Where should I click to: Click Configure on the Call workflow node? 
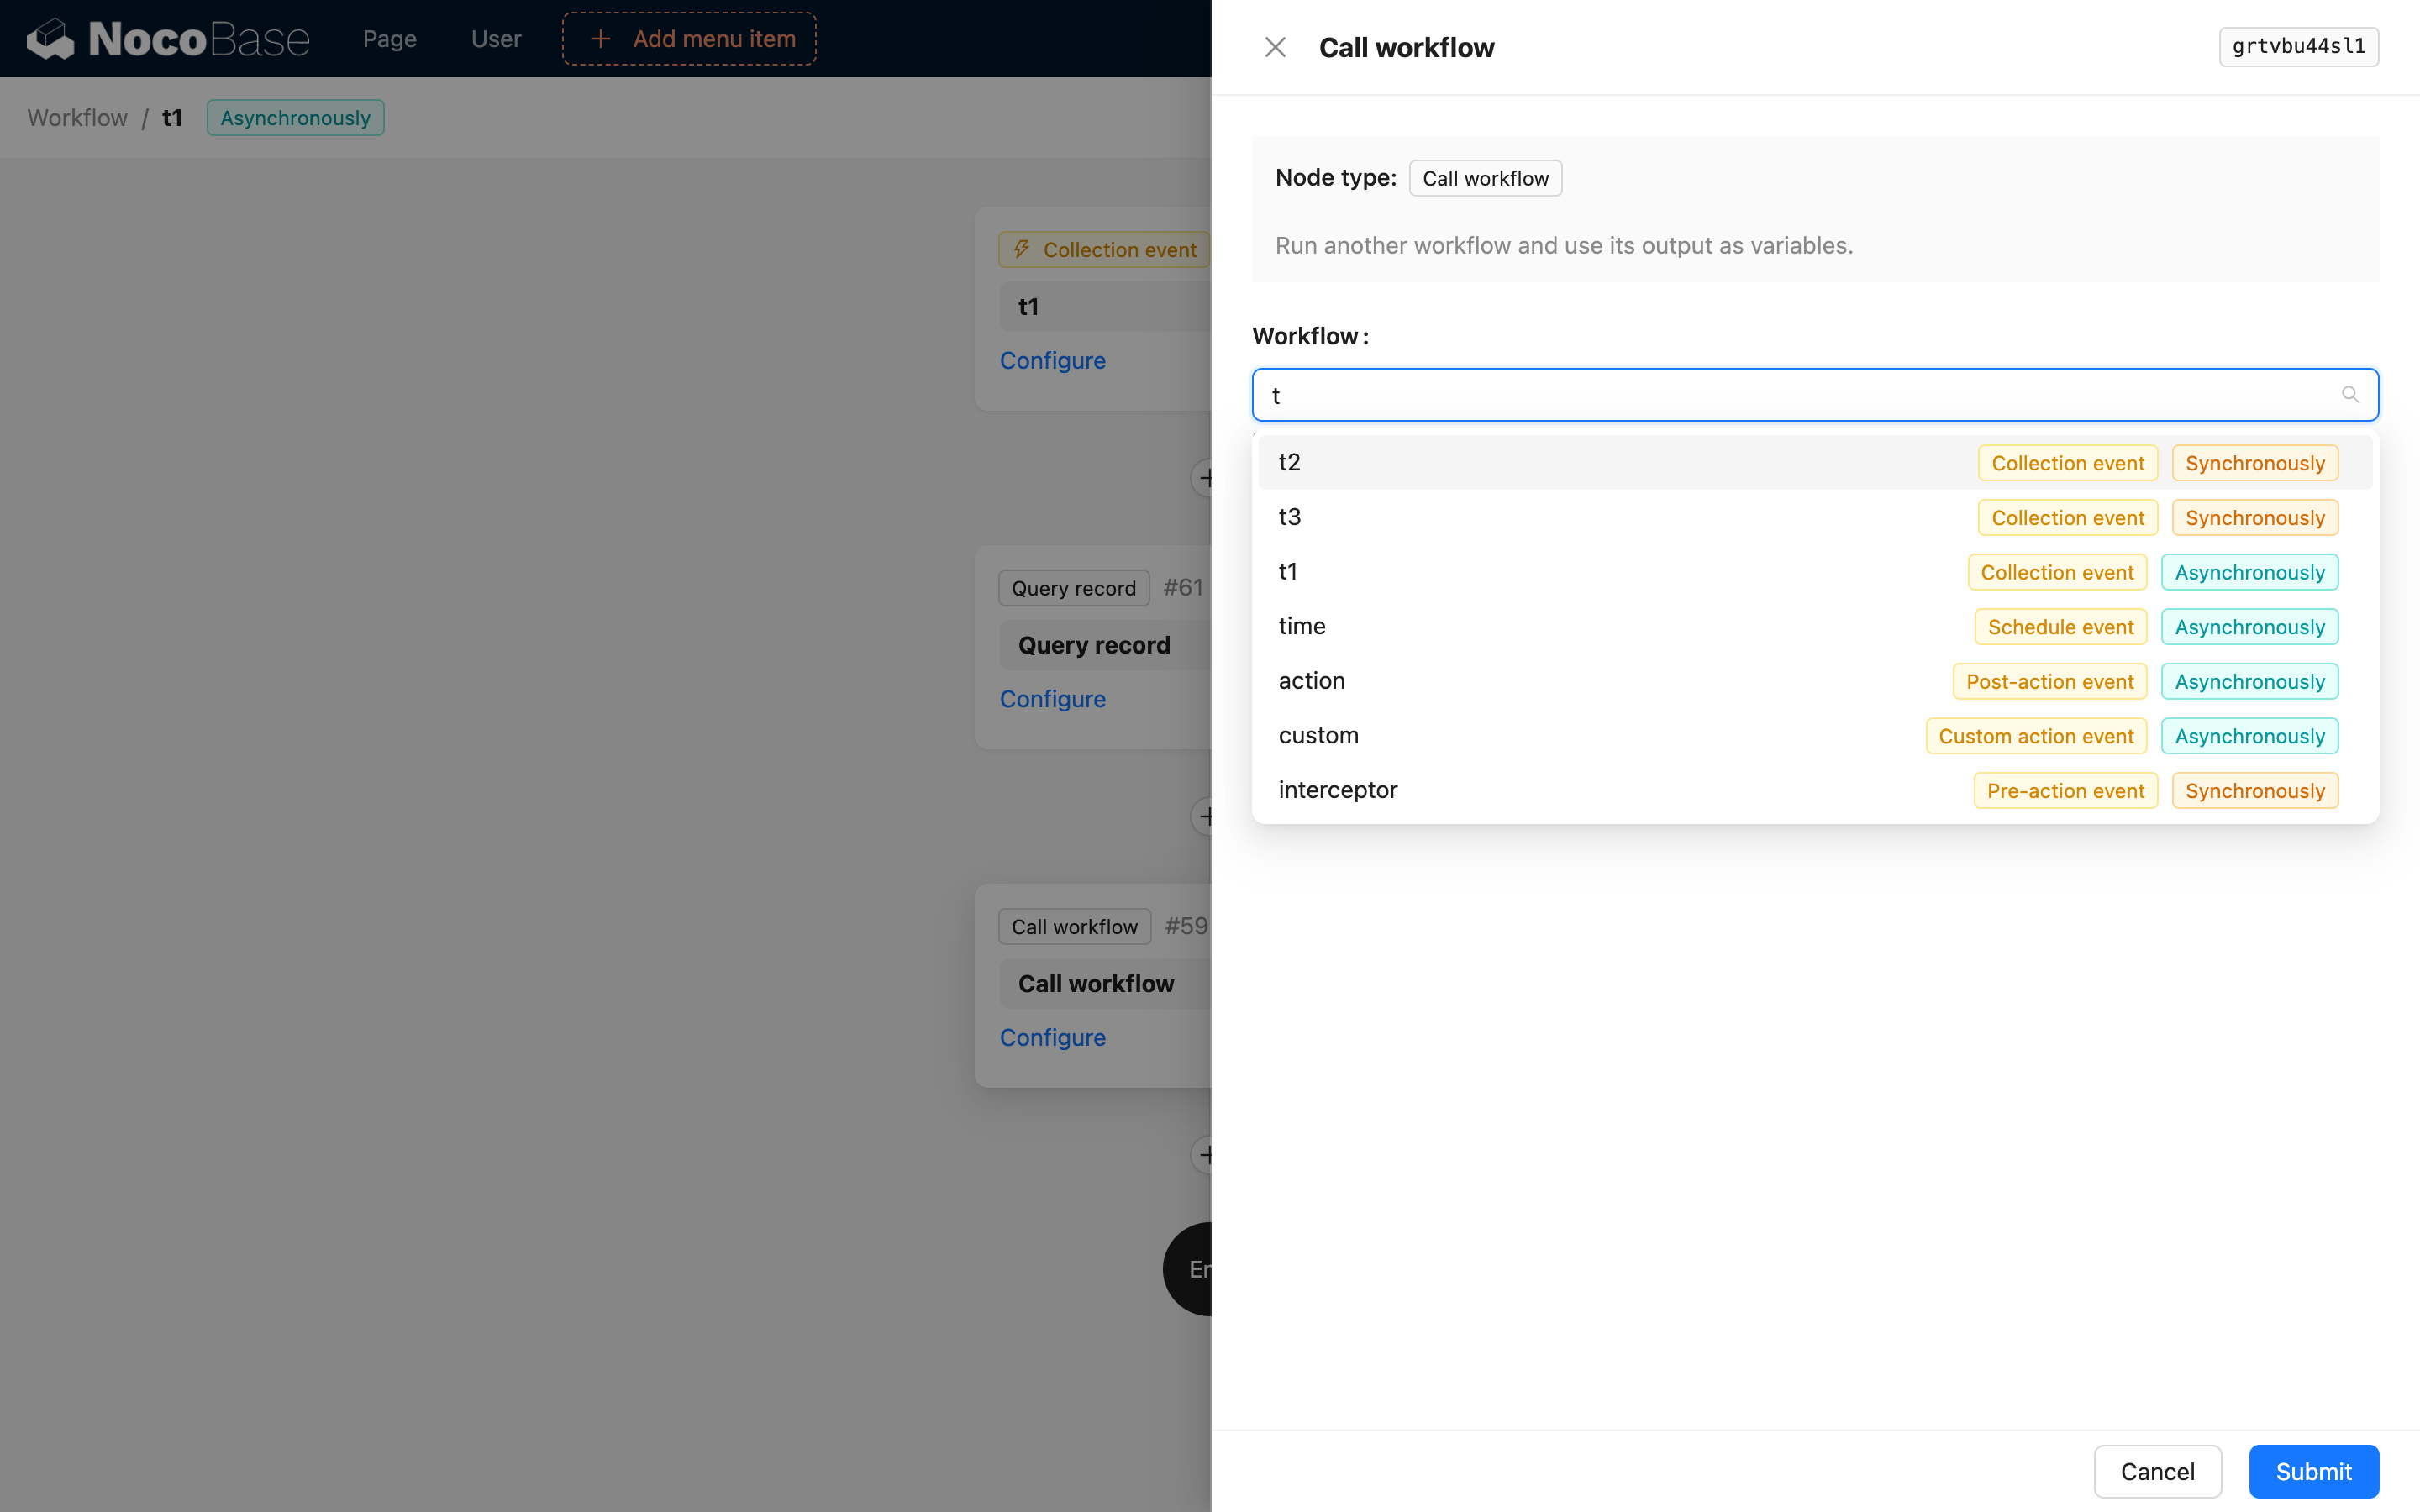click(x=1052, y=1037)
